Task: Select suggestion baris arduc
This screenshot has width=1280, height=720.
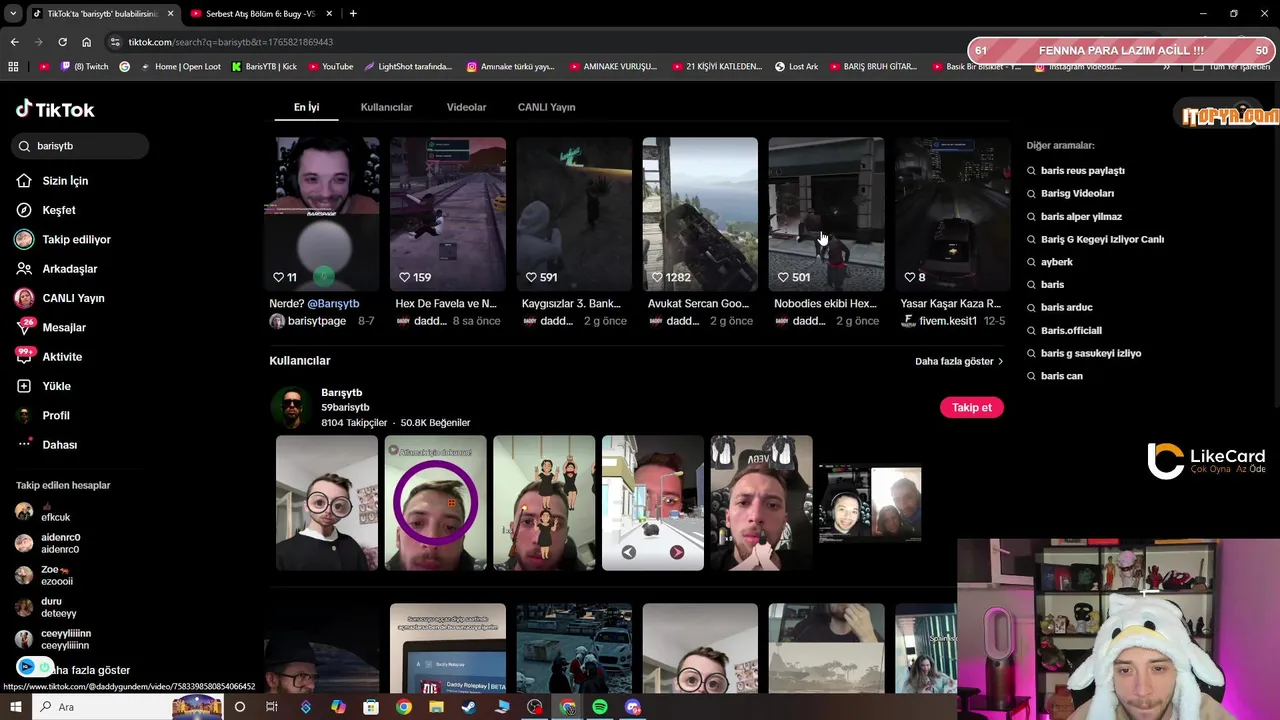Action: pyautogui.click(x=1066, y=307)
